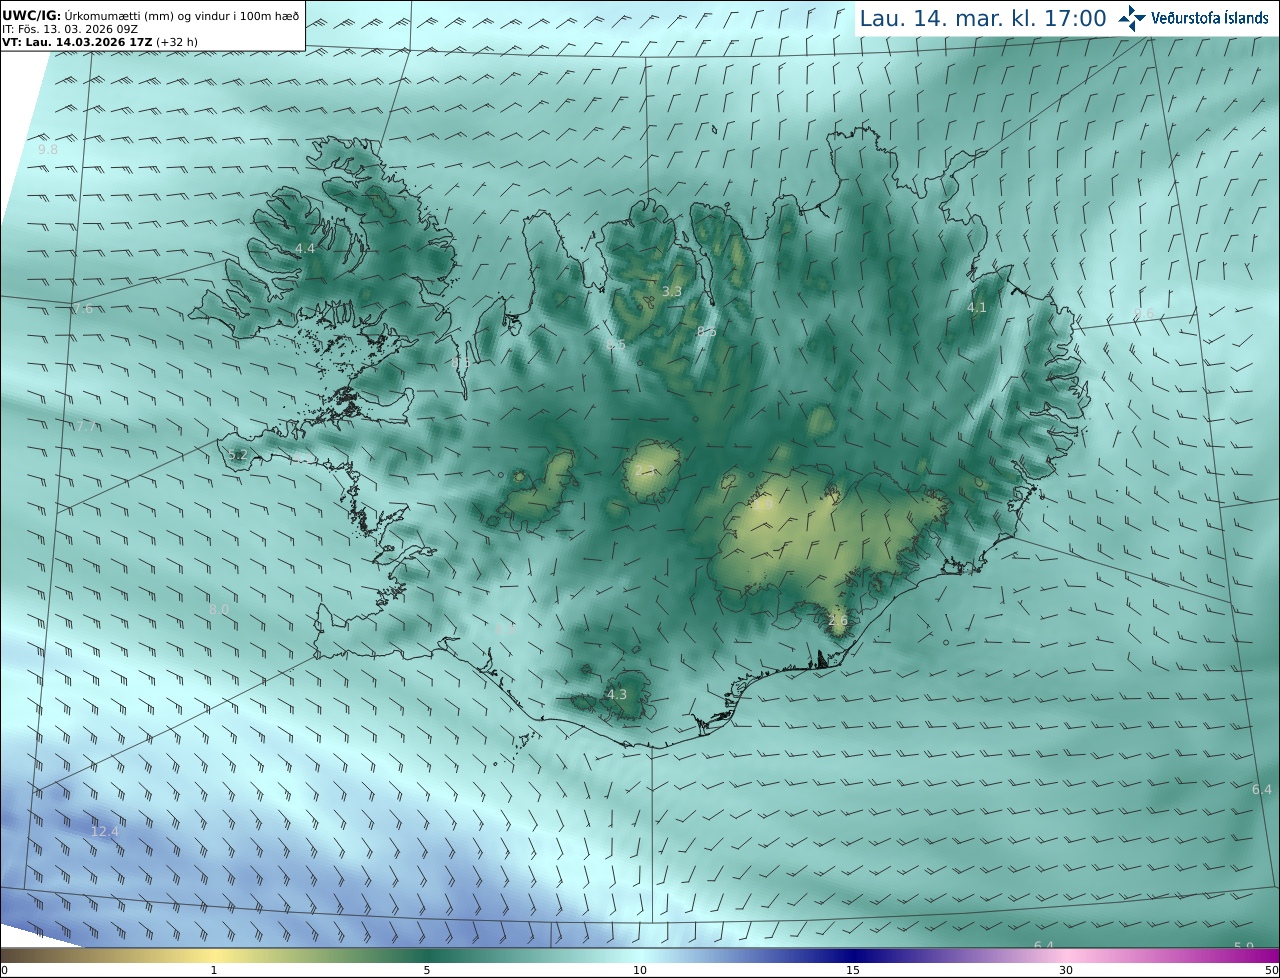Click the 2.6 value near the south coast
Screen dimensions: 1280x978
[x=838, y=621]
